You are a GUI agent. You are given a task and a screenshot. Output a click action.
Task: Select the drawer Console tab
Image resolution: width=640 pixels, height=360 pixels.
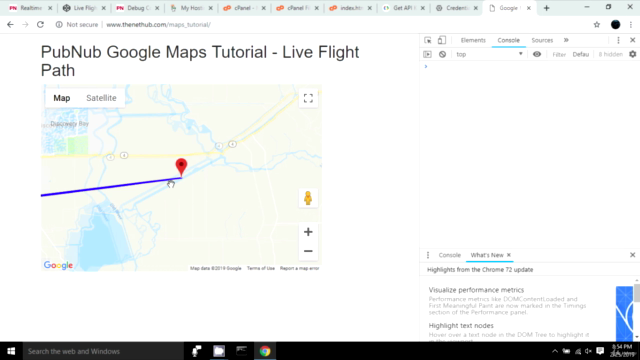[x=449, y=255]
